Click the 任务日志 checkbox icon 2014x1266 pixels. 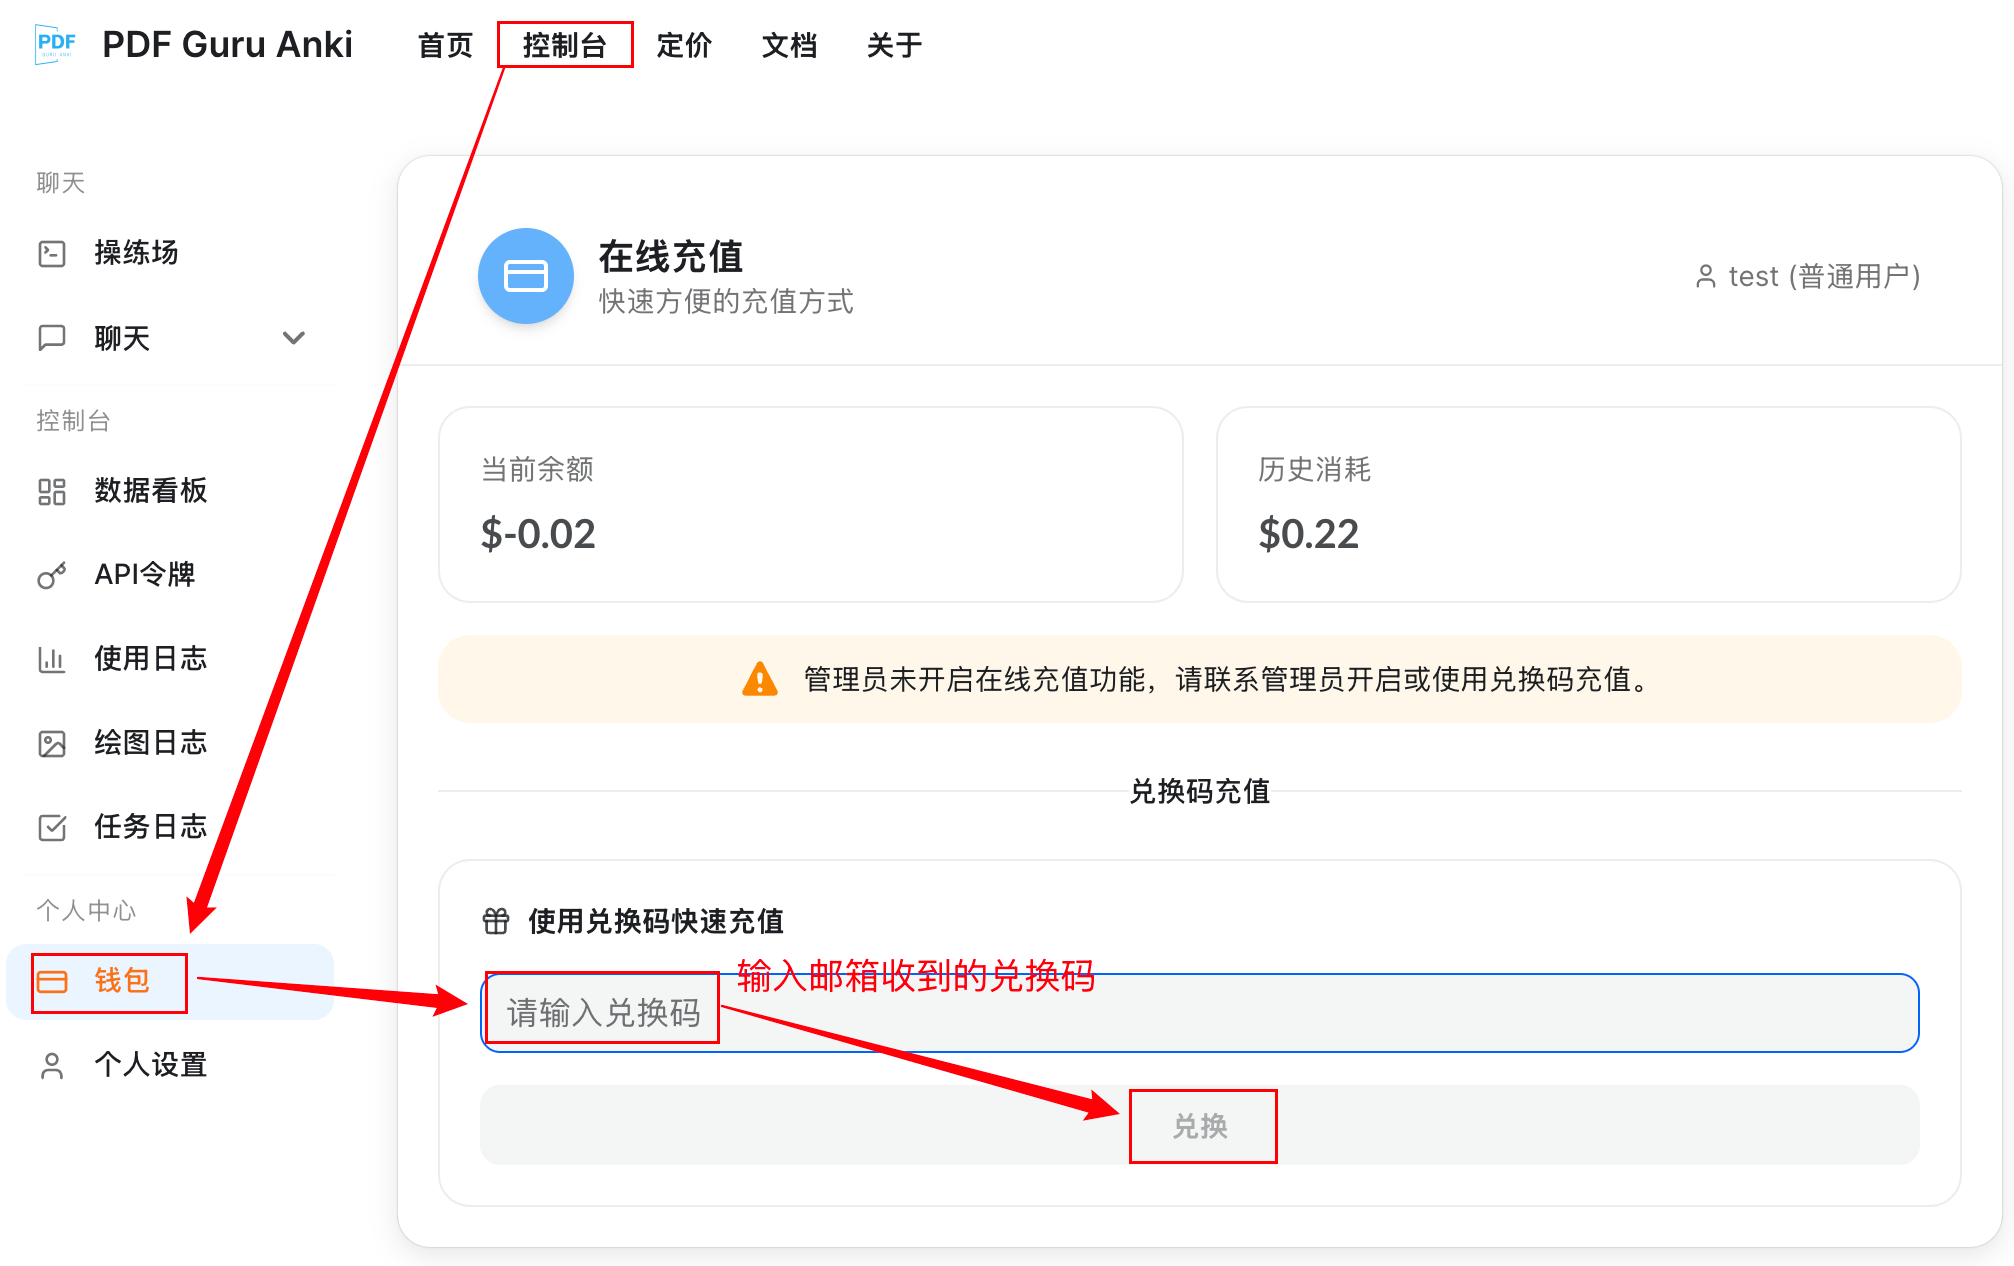(52, 828)
